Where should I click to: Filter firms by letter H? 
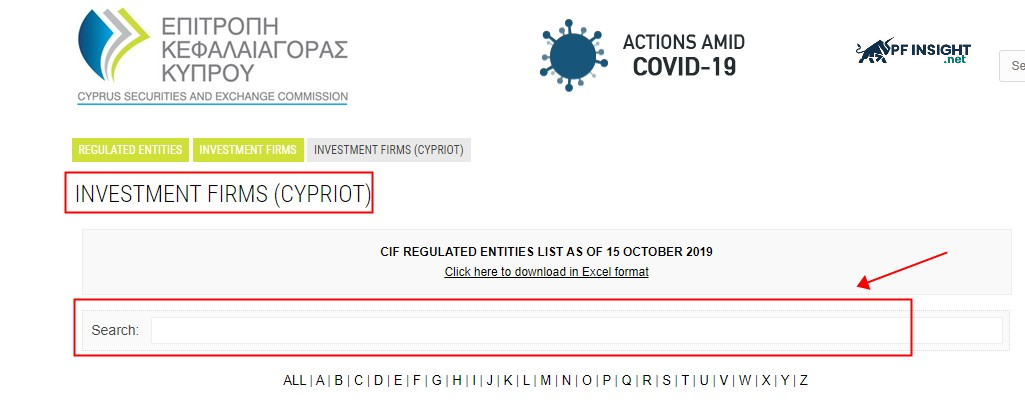pos(456,380)
